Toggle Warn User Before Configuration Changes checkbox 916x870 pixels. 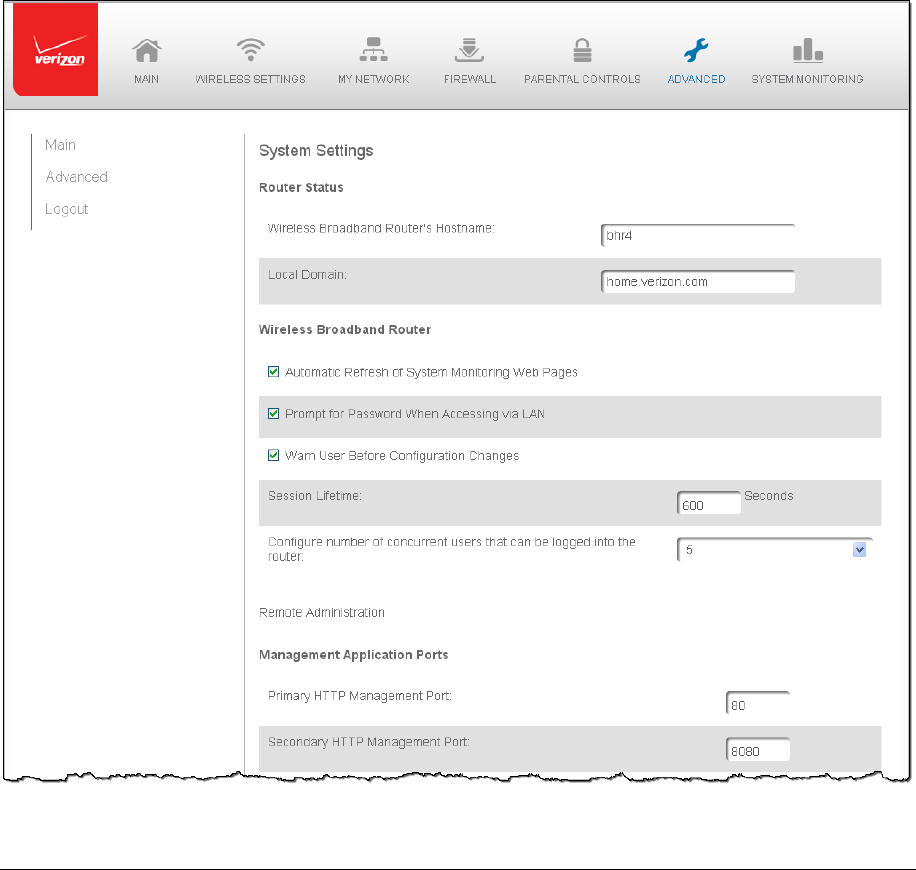273,455
